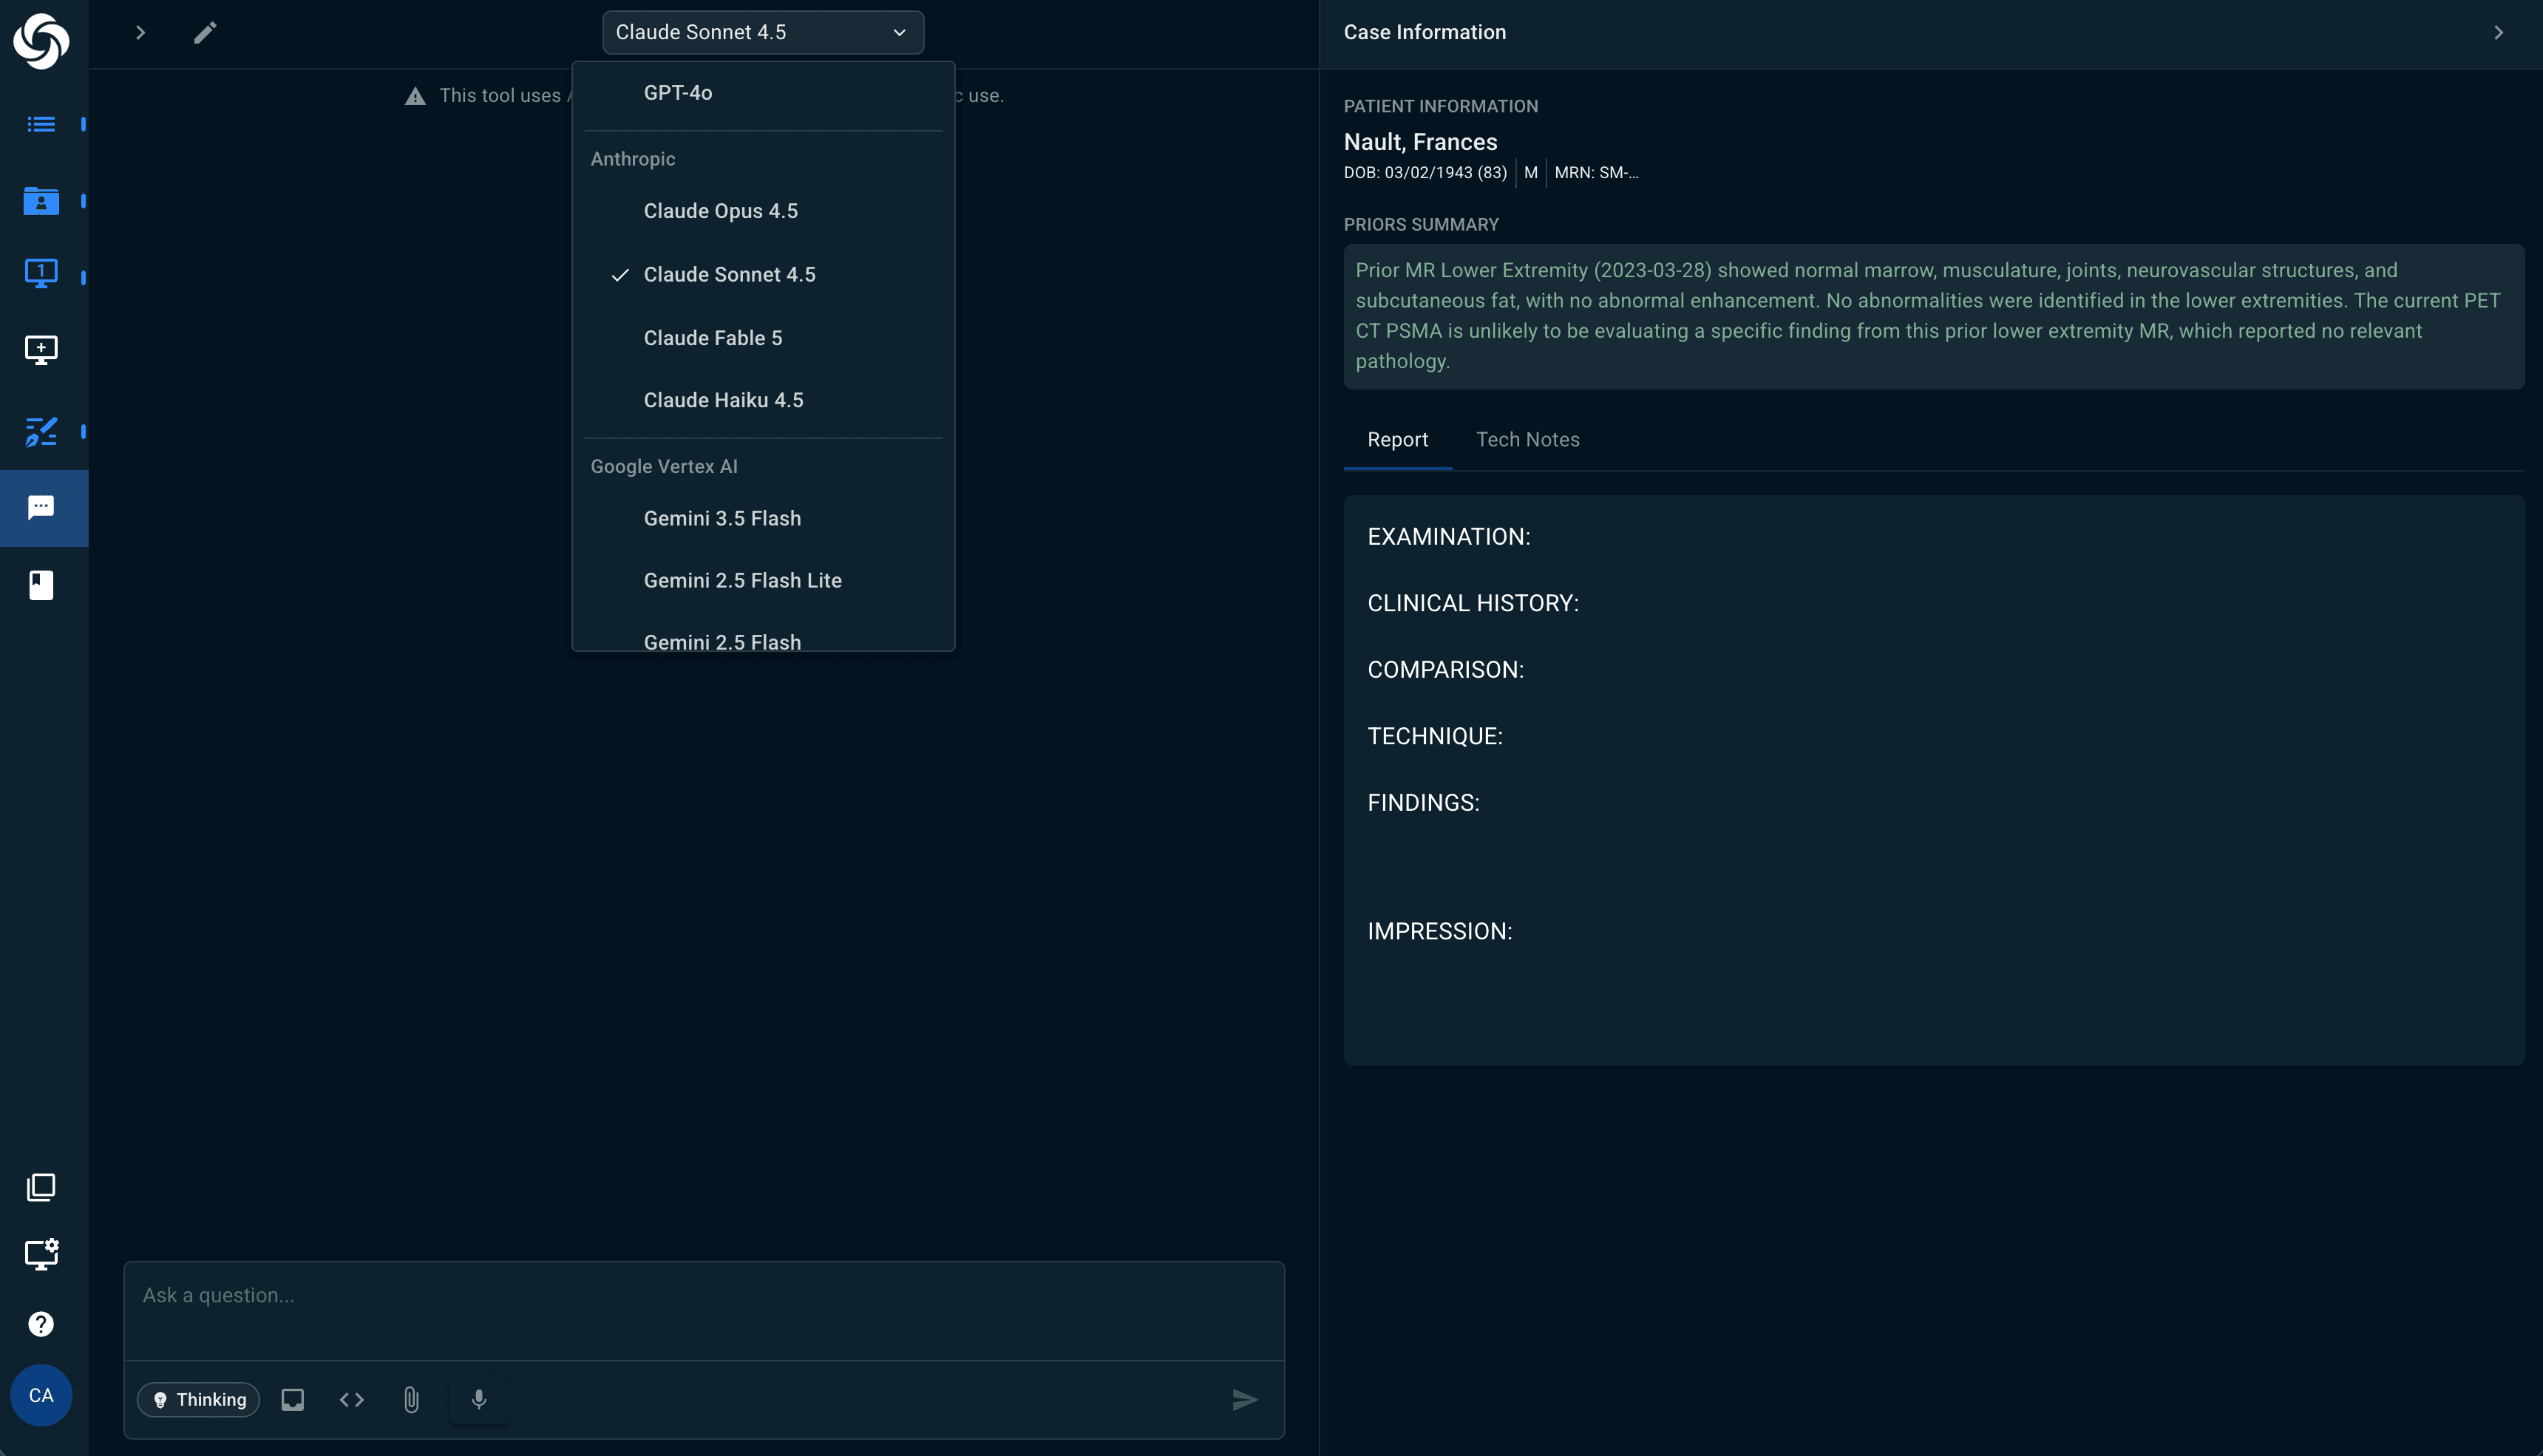Click the COMPARISON: report heading
Image resolution: width=2543 pixels, height=1456 pixels.
(1445, 670)
